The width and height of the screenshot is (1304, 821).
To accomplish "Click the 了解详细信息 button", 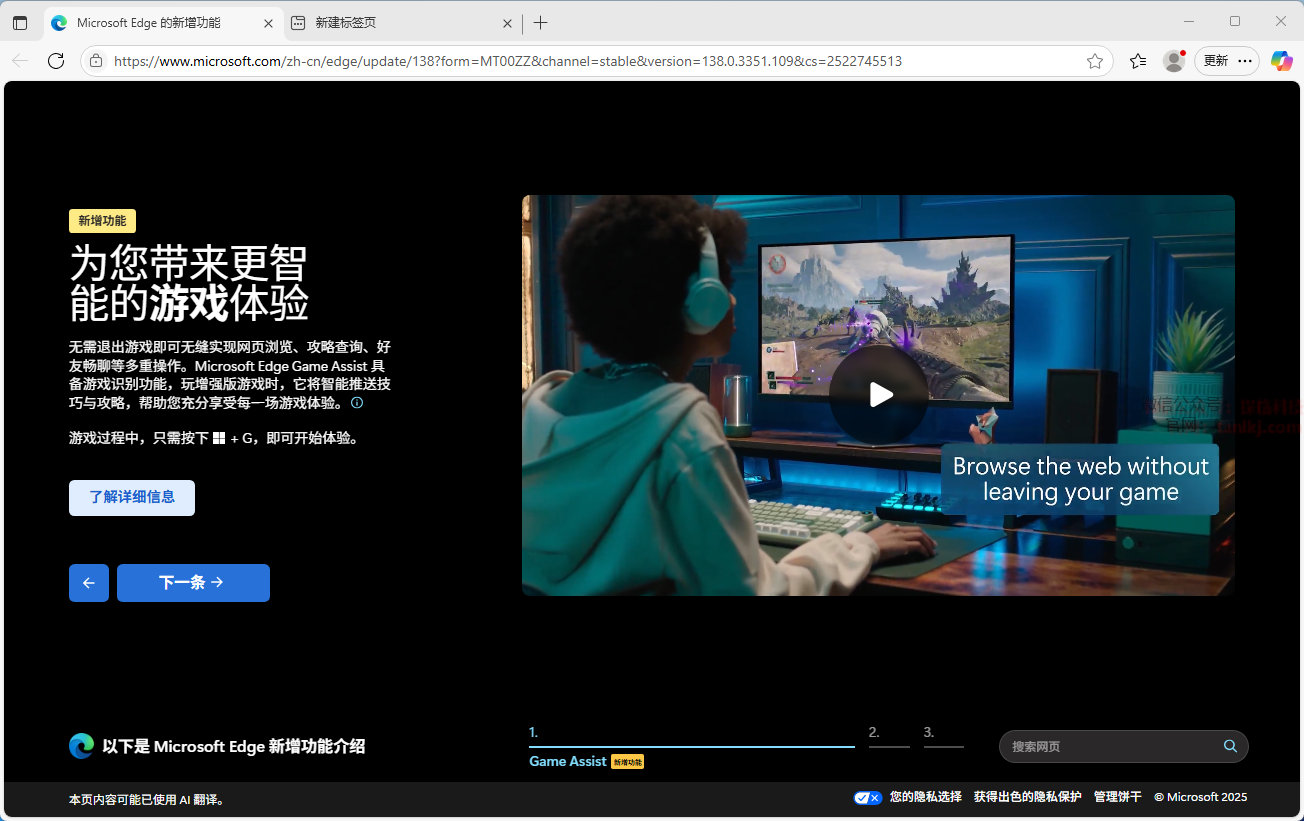I will (x=132, y=497).
